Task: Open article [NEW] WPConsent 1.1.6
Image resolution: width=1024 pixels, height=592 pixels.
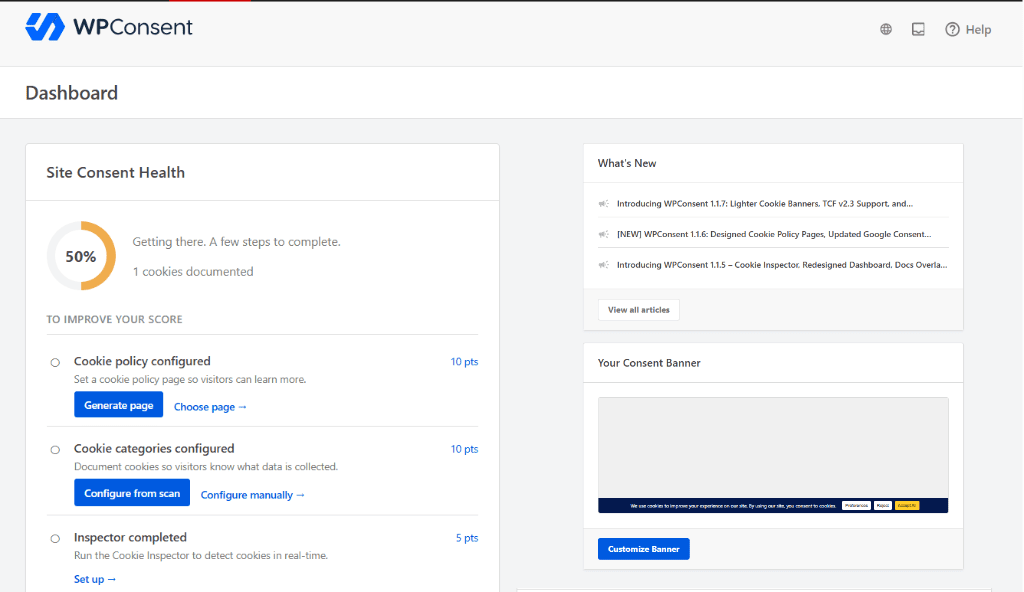Action: coord(774,234)
